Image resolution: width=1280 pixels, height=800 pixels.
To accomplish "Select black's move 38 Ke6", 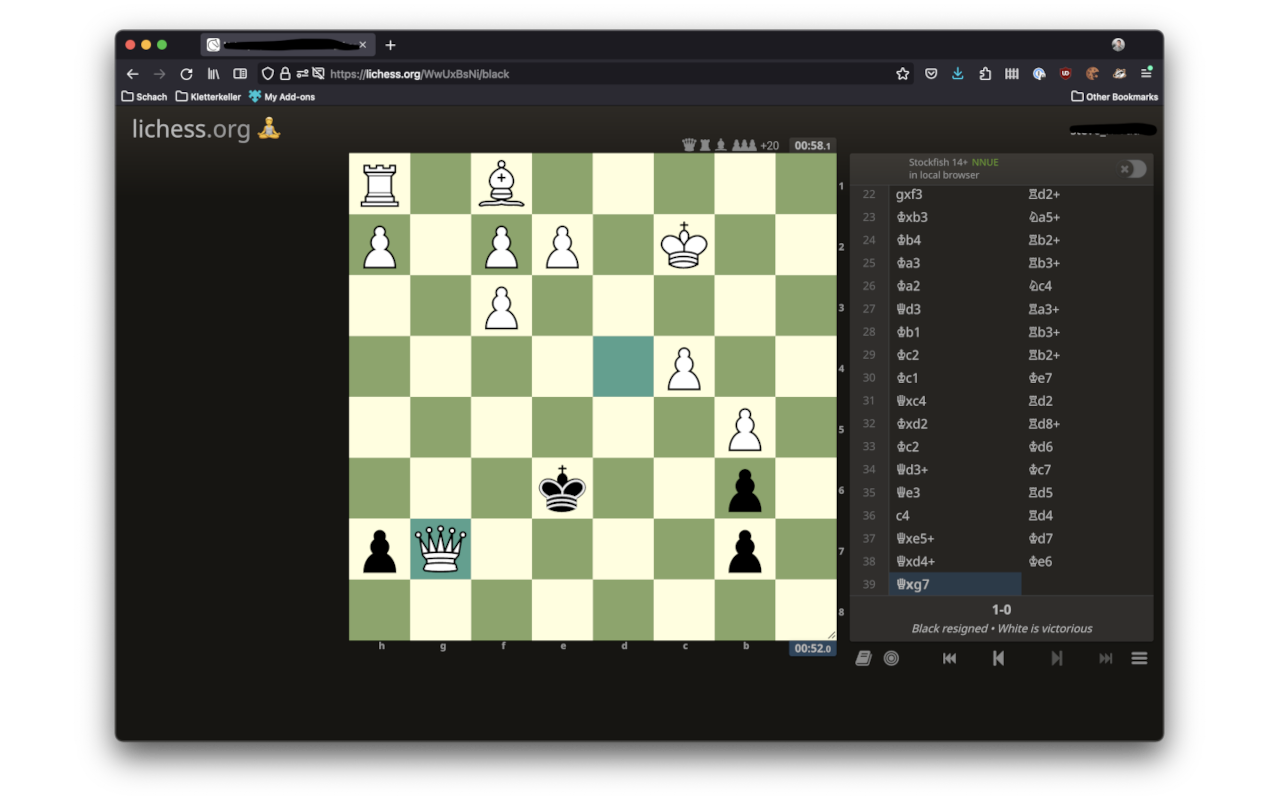I will pos(1087,561).
